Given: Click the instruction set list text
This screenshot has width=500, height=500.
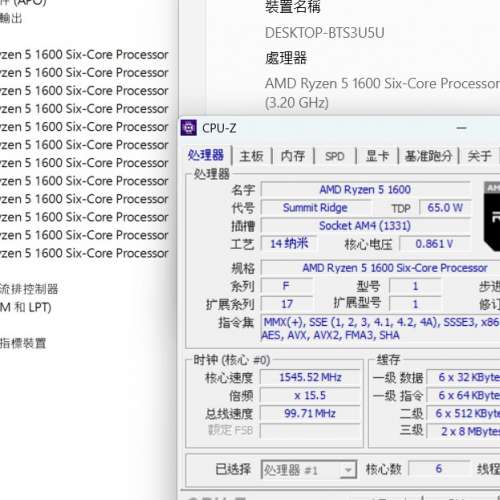Looking at the screenshot, I should 381,328.
